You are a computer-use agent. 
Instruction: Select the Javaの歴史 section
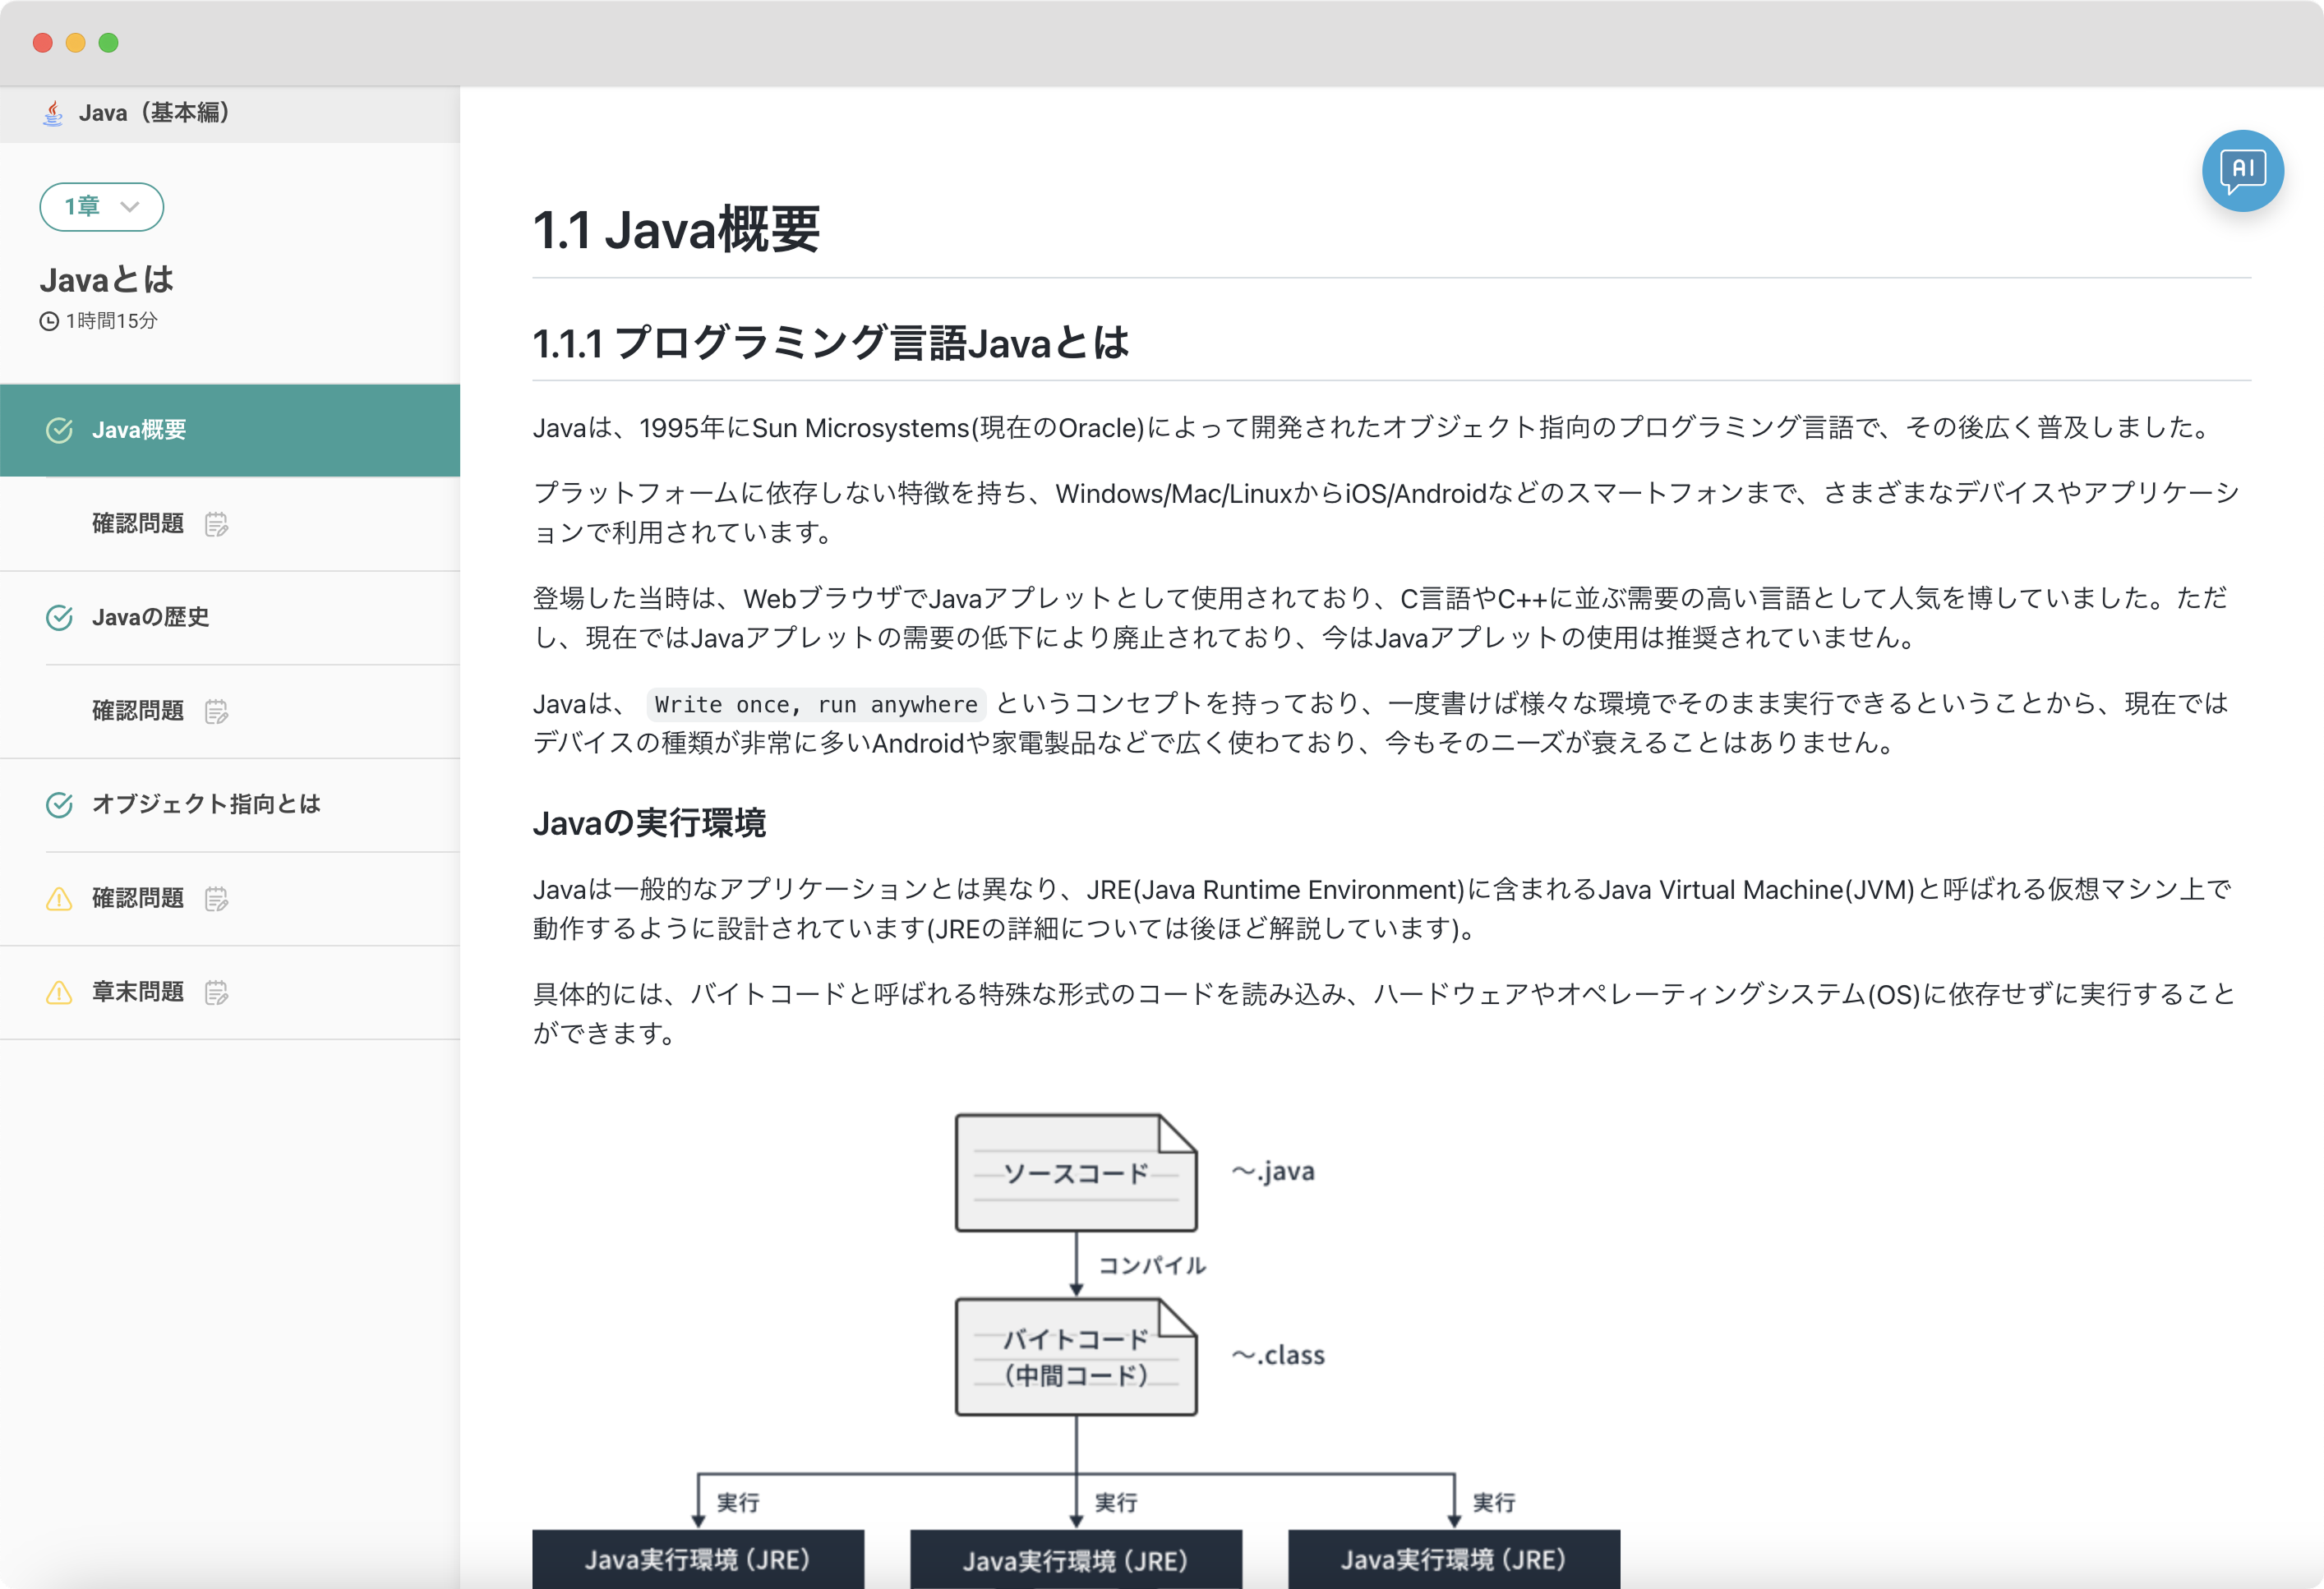tap(151, 617)
